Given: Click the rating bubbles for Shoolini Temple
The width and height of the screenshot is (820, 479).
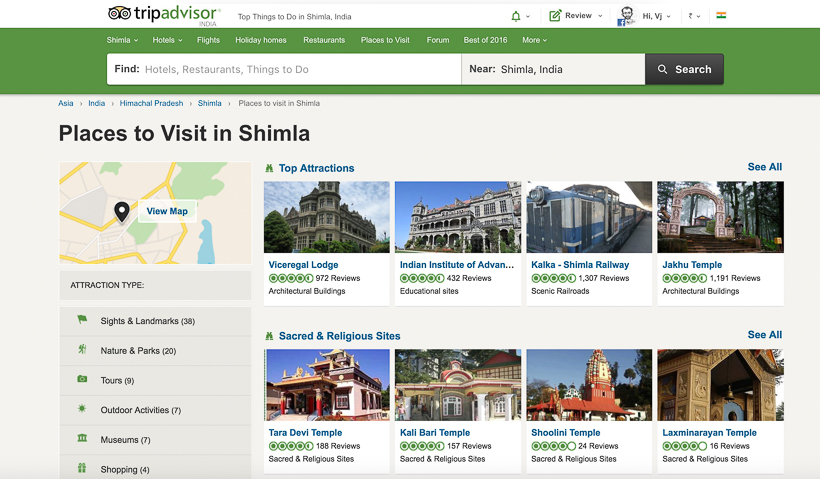Looking at the screenshot, I should point(553,446).
